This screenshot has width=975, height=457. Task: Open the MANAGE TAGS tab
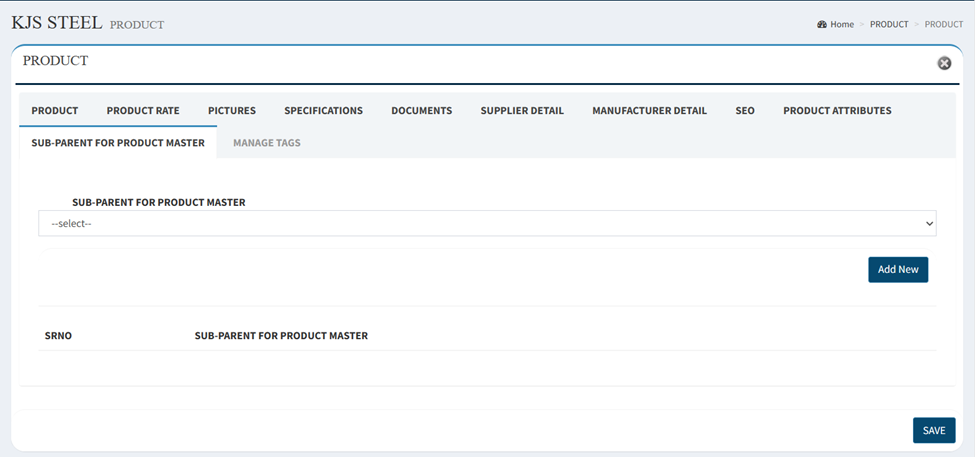(267, 142)
